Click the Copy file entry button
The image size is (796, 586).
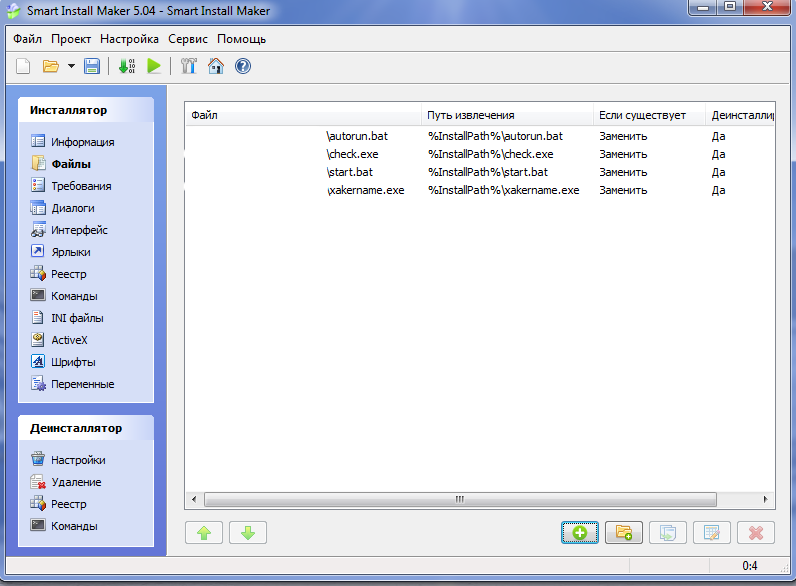668,533
